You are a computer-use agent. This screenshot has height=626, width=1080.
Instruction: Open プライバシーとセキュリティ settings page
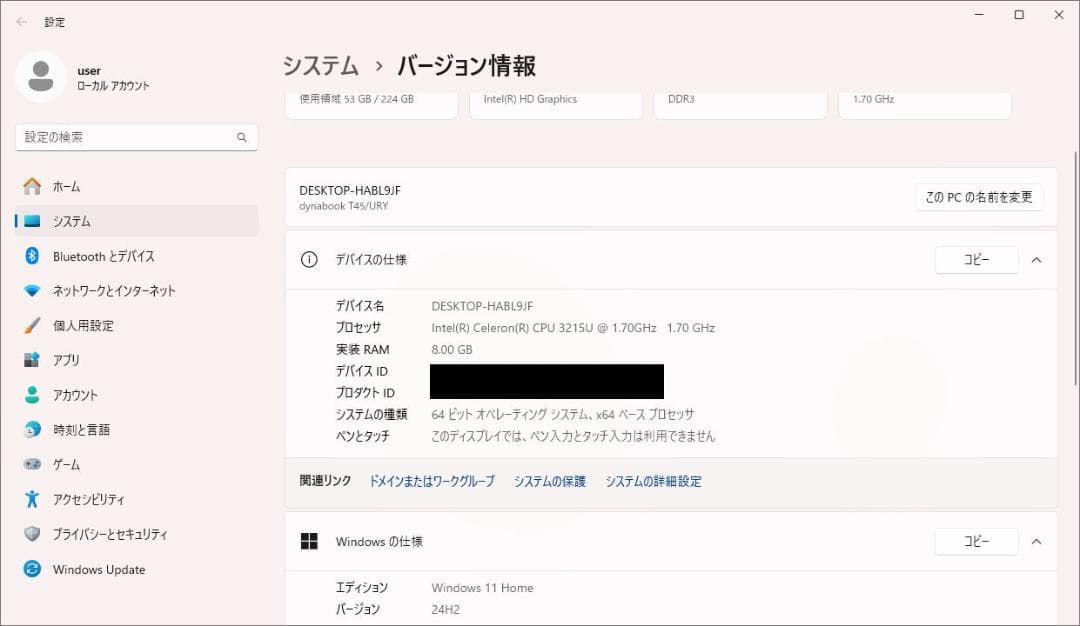coord(136,534)
